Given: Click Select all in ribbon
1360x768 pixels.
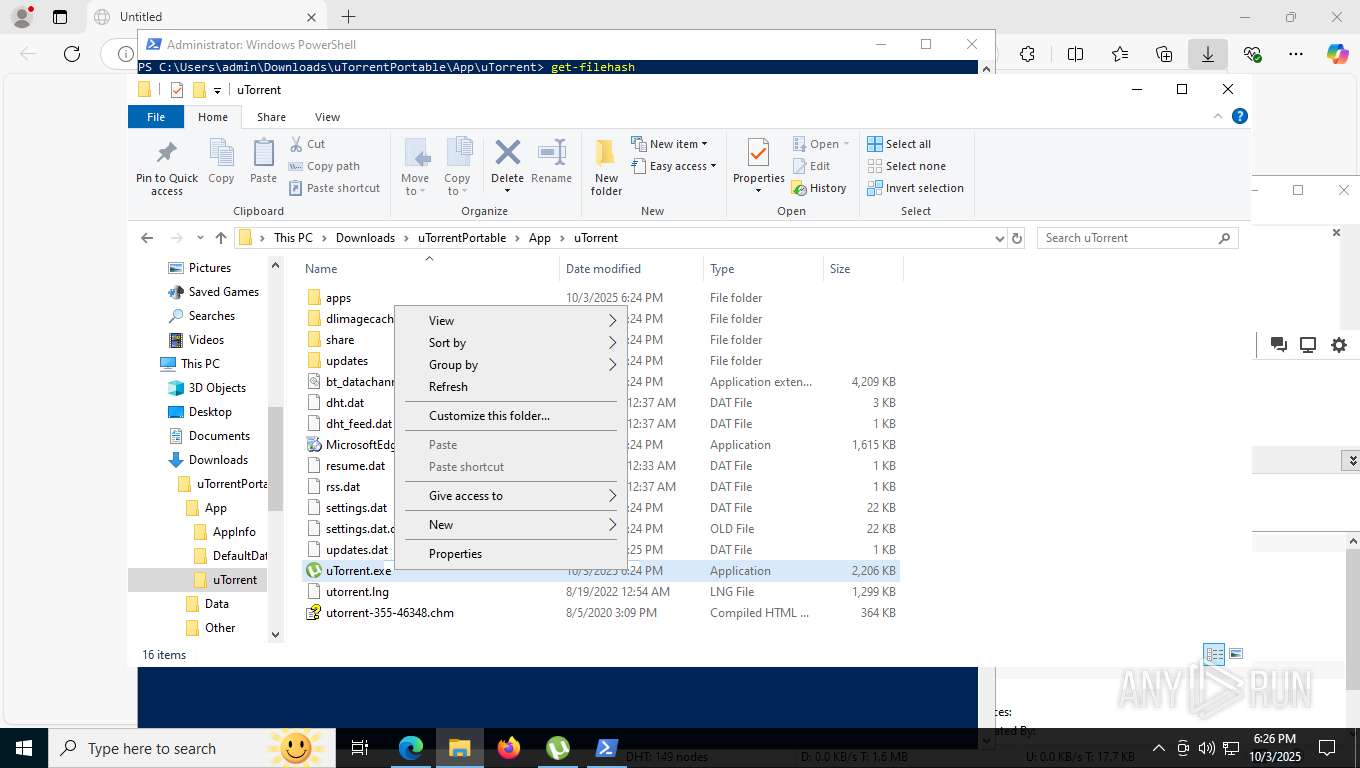Looking at the screenshot, I should pos(899,144).
